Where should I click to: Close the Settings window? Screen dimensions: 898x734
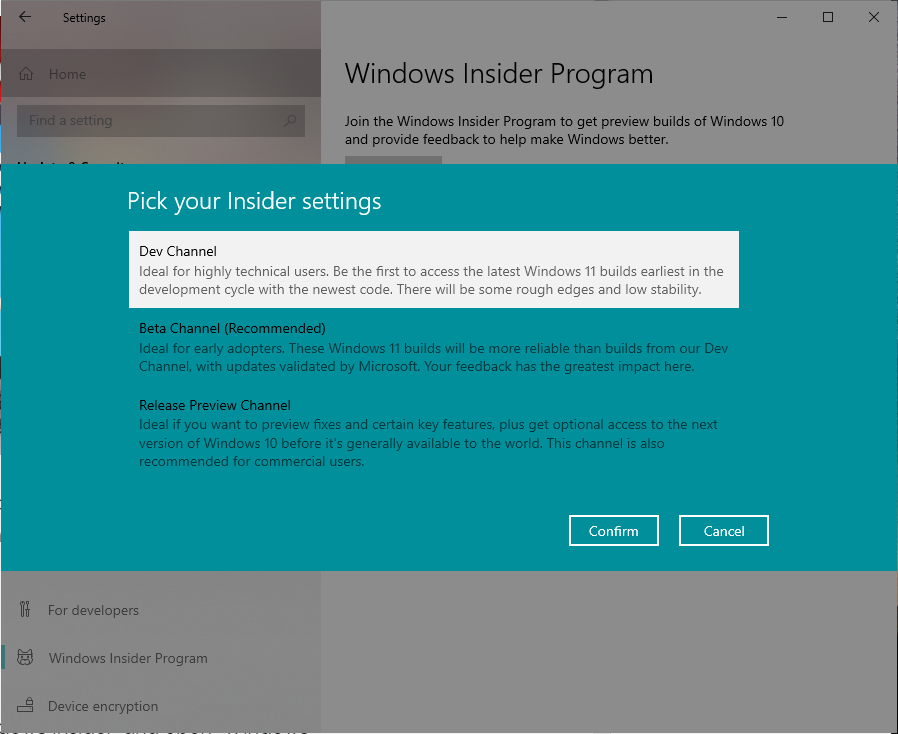873,17
